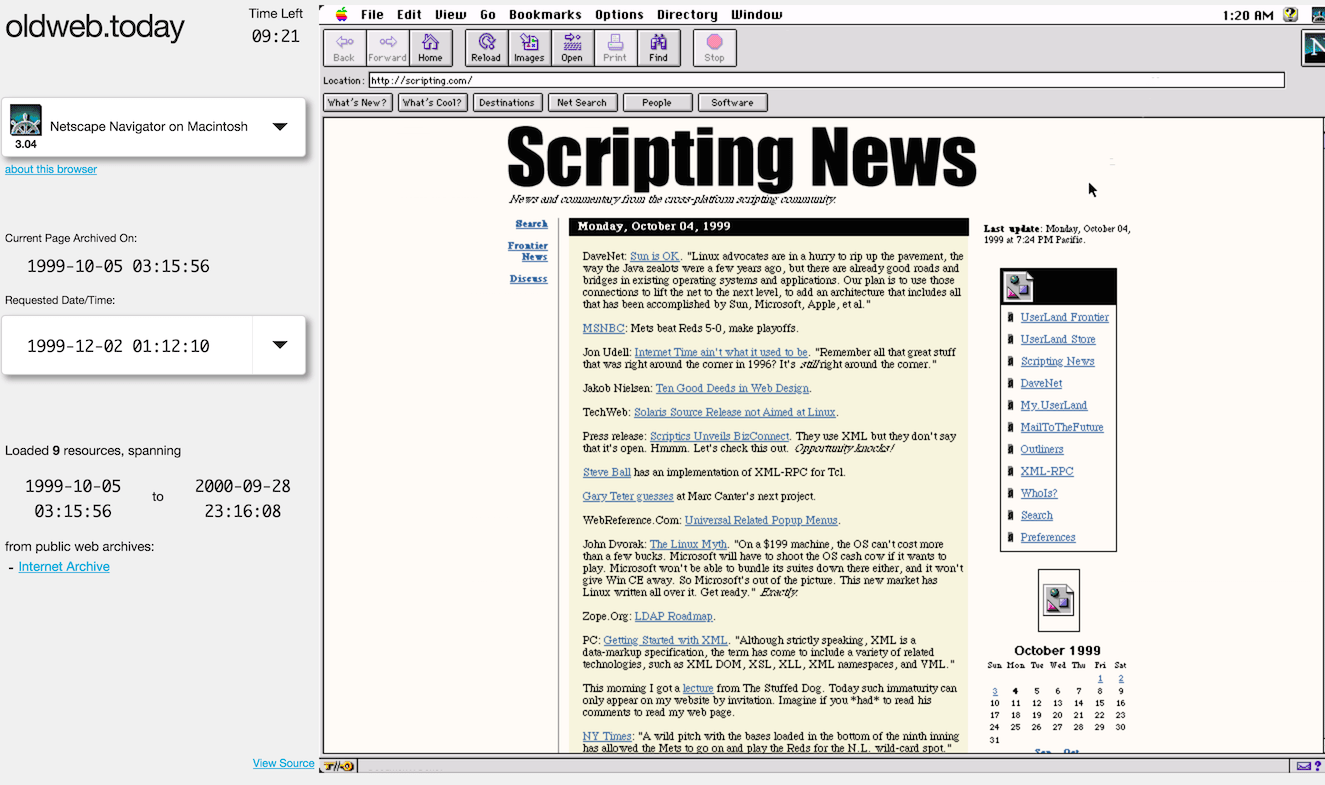Open the Search link in left column
The height and width of the screenshot is (785, 1325).
[x=531, y=224]
